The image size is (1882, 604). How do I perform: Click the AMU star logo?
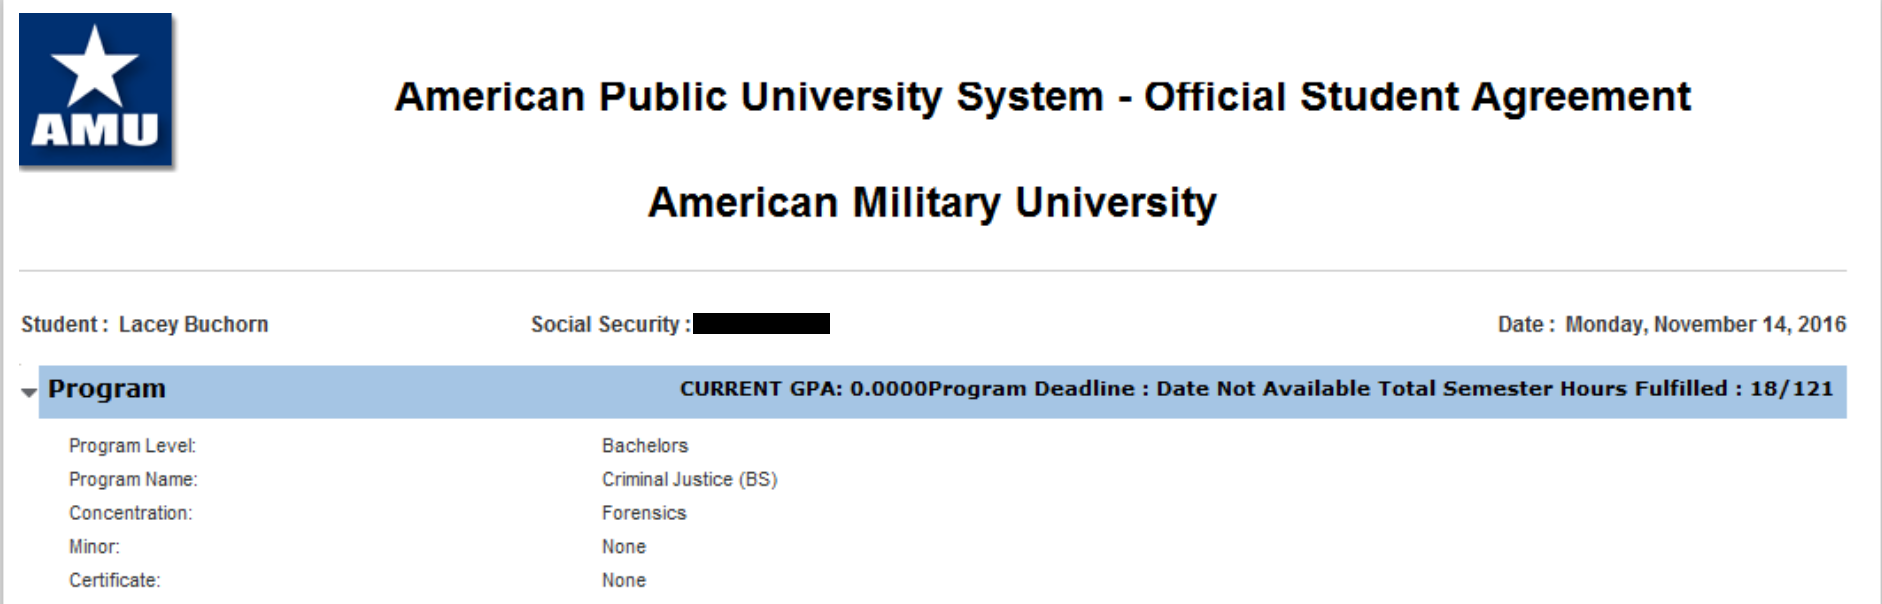96,90
